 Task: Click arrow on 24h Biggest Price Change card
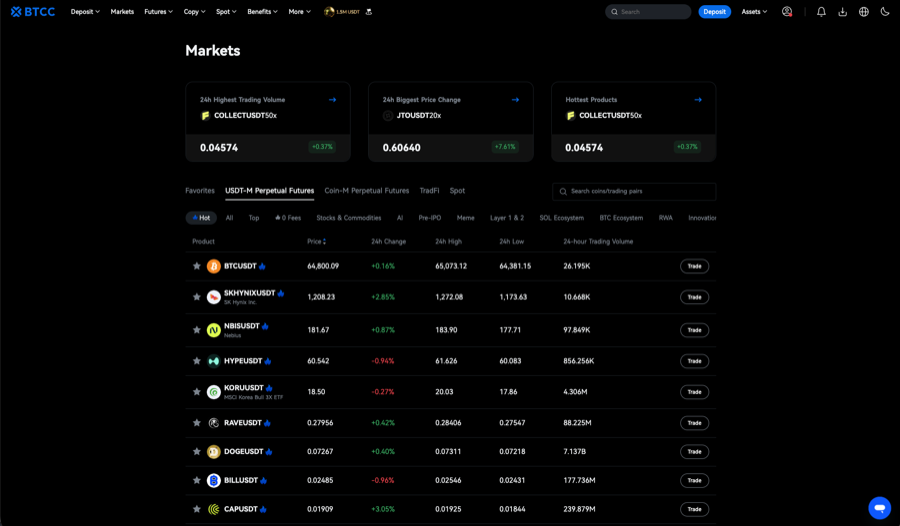tap(515, 99)
